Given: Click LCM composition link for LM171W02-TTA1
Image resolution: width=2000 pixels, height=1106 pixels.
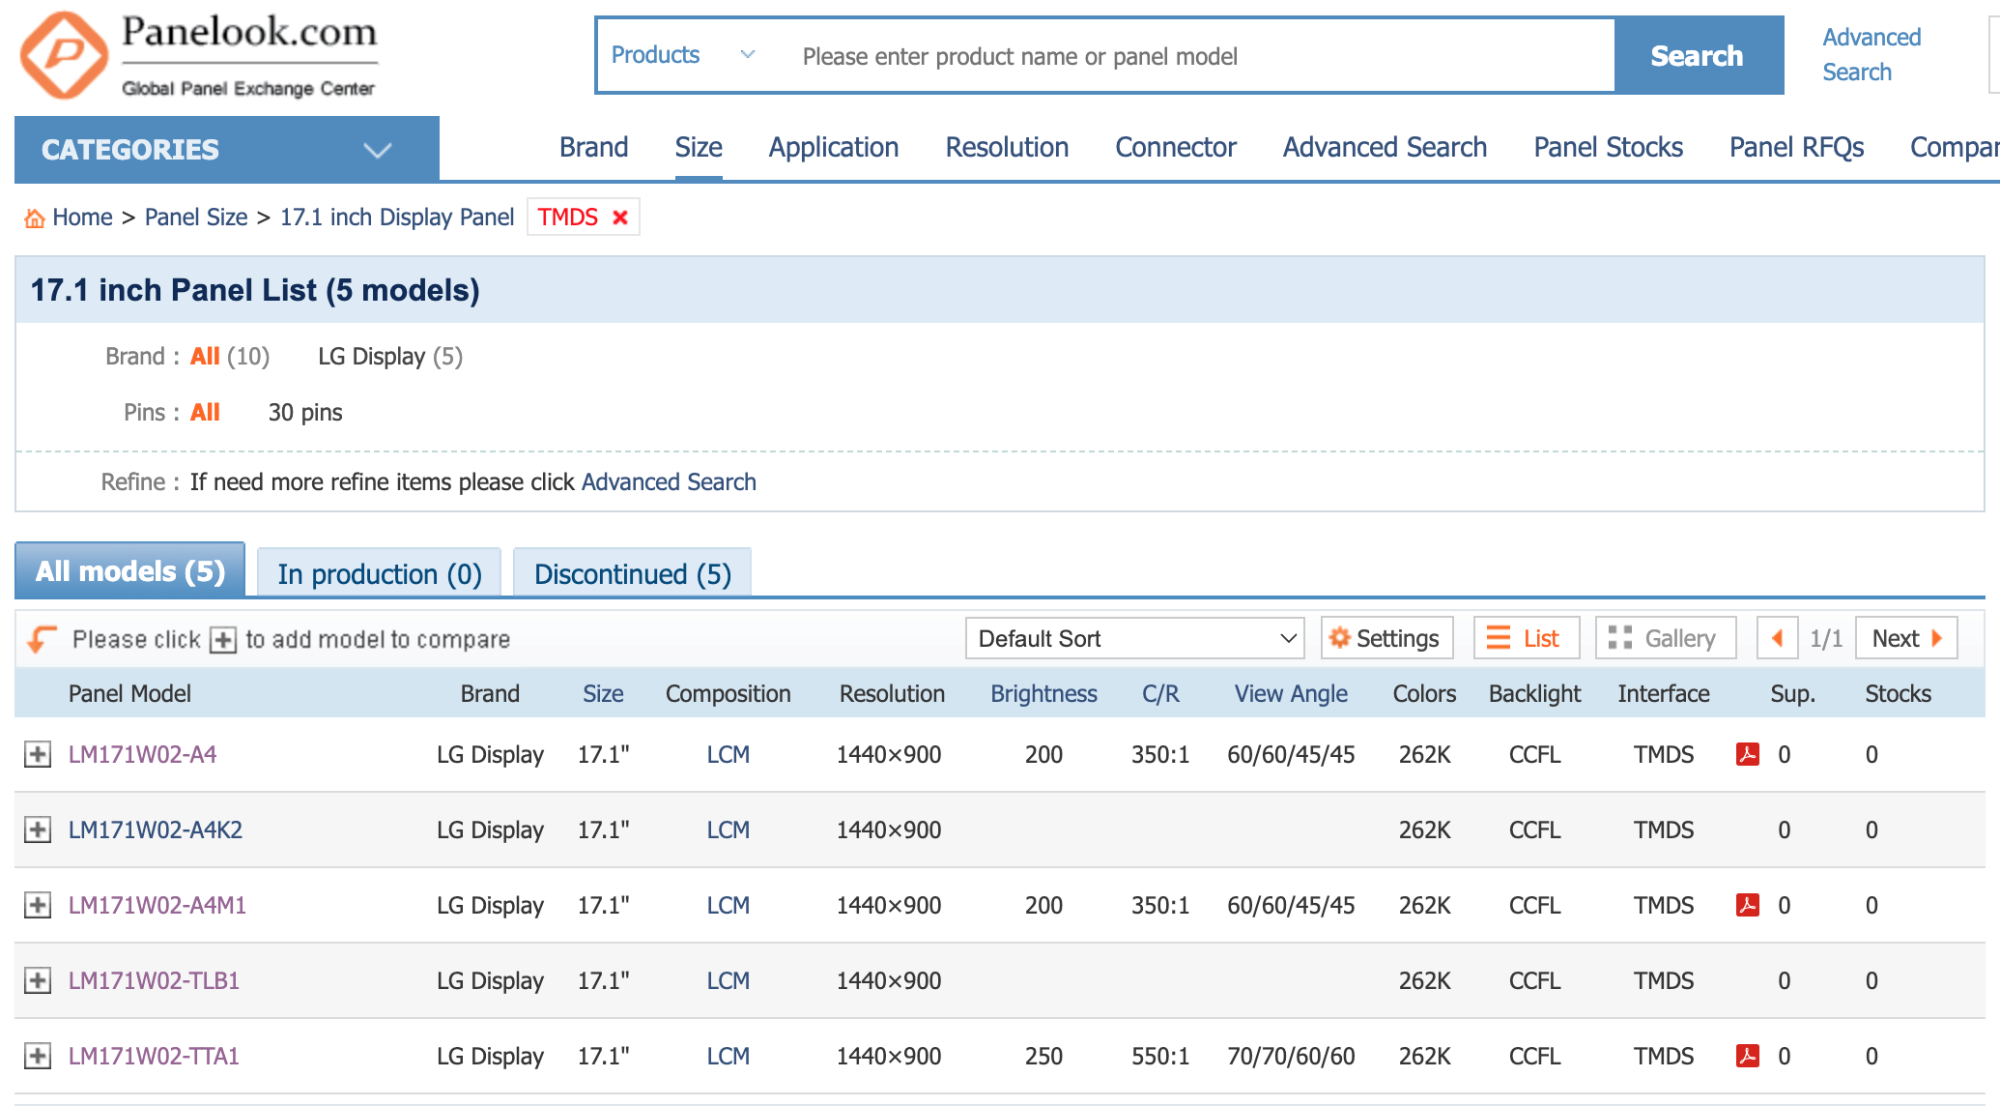Looking at the screenshot, I should click(x=728, y=1056).
